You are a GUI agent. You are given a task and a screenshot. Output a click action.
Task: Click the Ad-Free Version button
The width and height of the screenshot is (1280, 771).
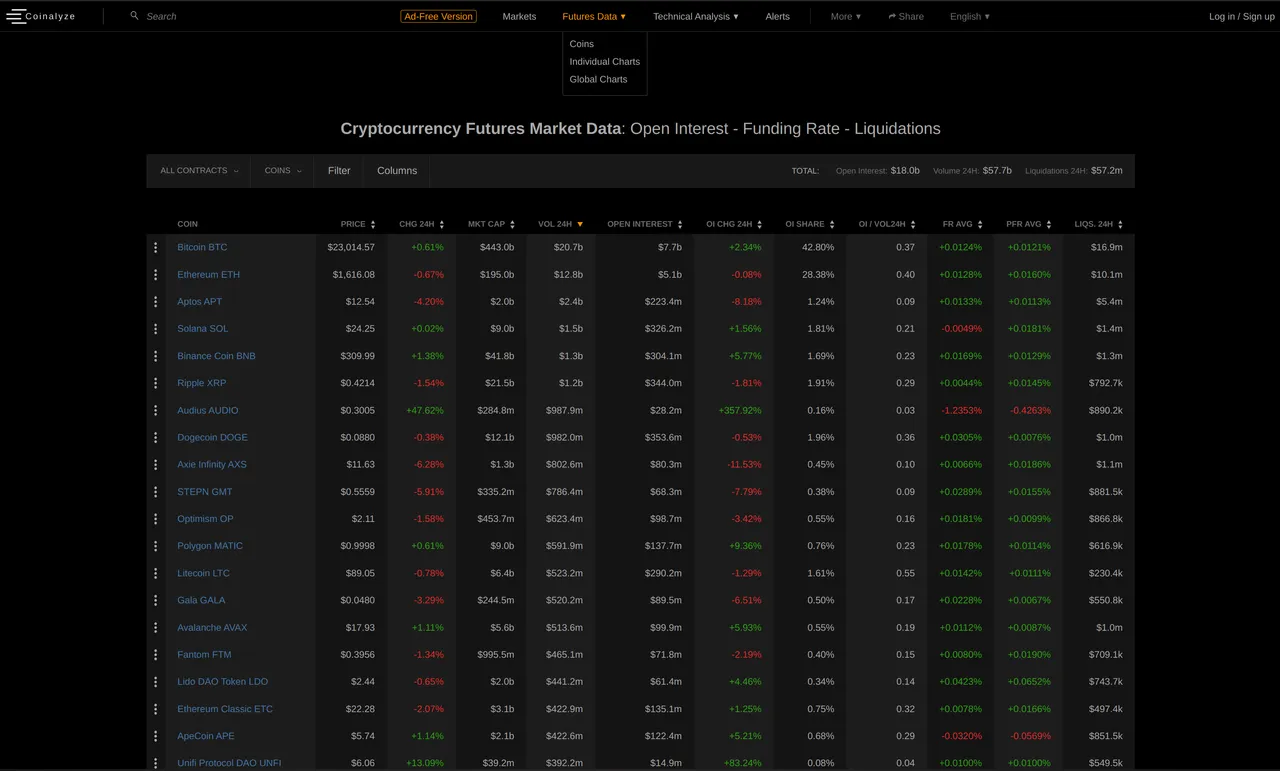pyautogui.click(x=438, y=16)
